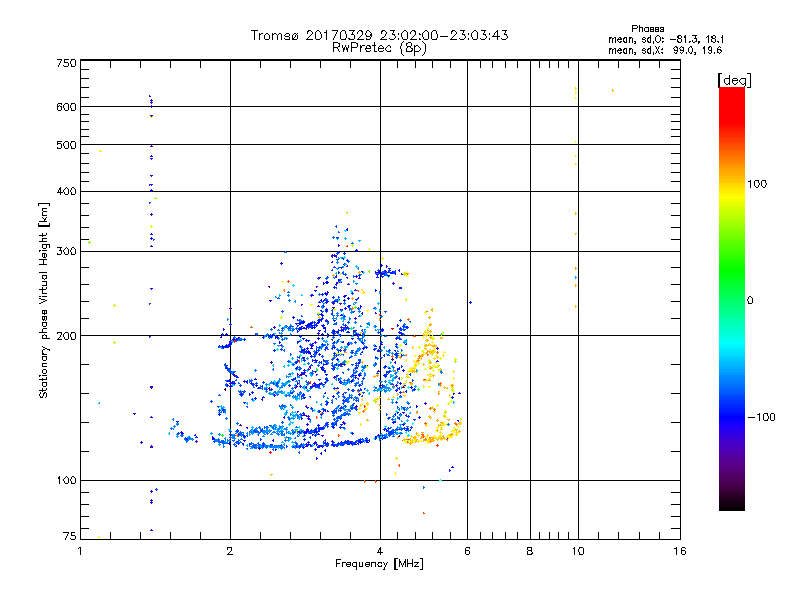Click the 'mean, sd,X: 99.0, 19.6' line

point(665,50)
